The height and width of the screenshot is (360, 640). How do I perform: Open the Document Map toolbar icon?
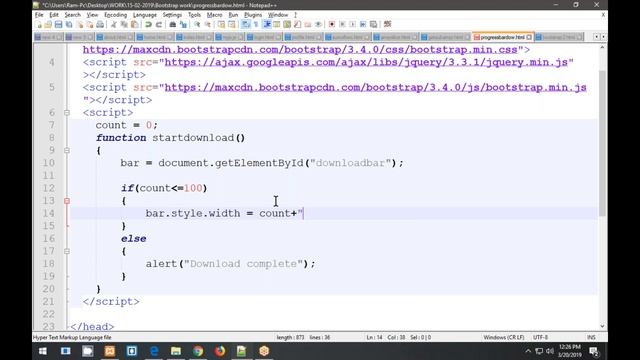[x=287, y=24]
